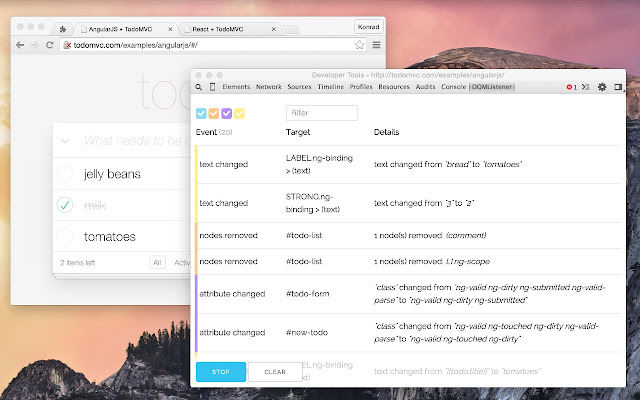This screenshot has height=400, width=640.
Task: Focus the DOMListener filter field
Action: [x=322, y=113]
